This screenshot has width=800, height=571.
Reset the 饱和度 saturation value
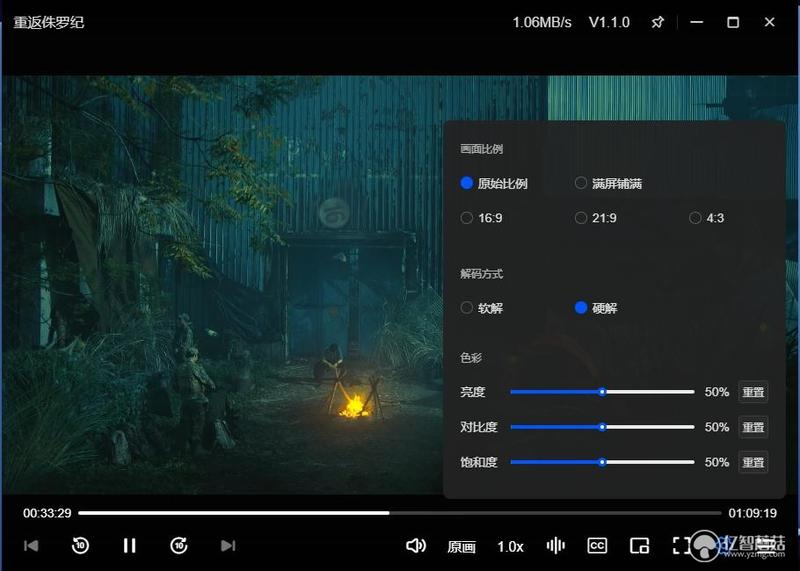pyautogui.click(x=753, y=462)
